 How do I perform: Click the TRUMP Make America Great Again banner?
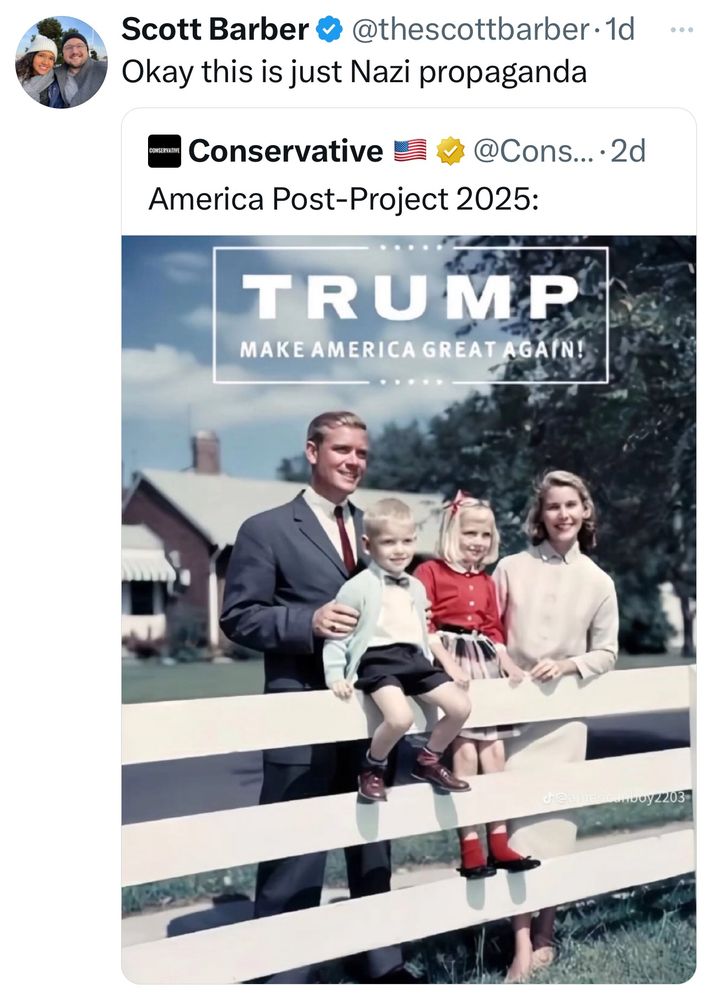(410, 314)
